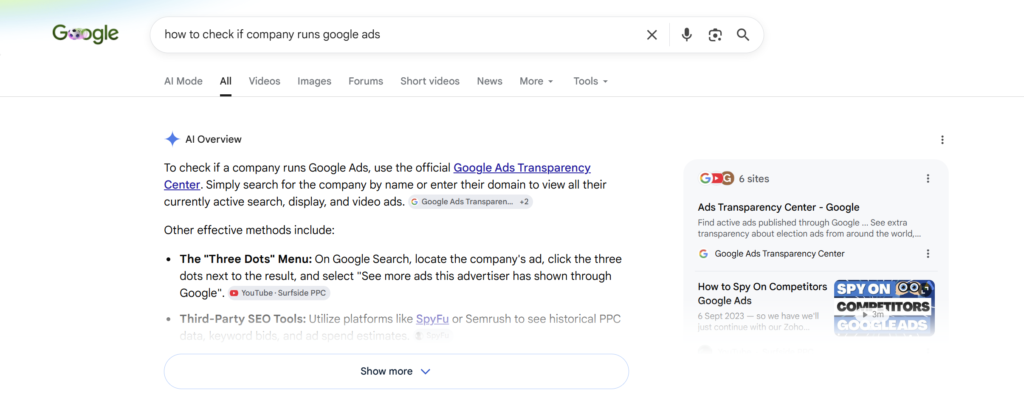Click the magnifying glass search icon

coord(743,35)
